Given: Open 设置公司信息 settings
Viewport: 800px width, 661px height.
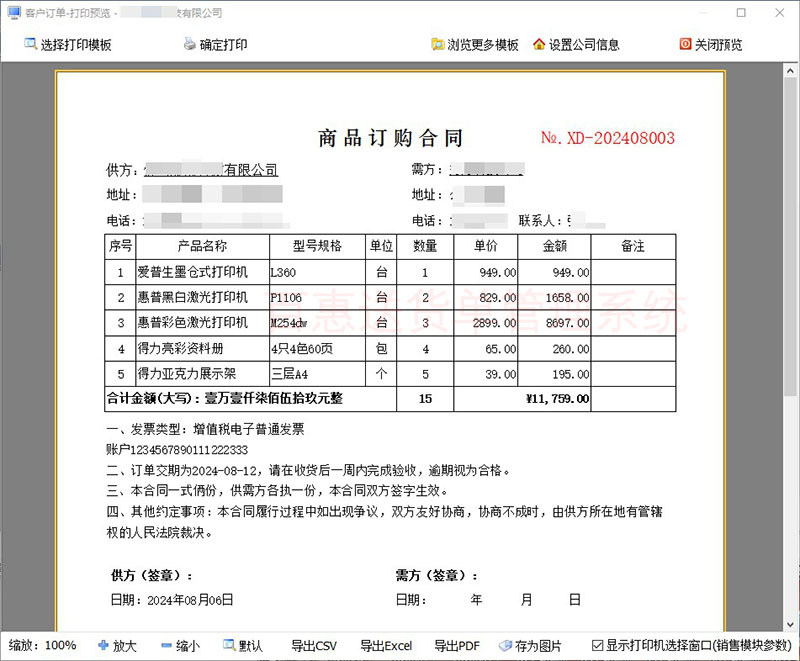Looking at the screenshot, I should 576,44.
